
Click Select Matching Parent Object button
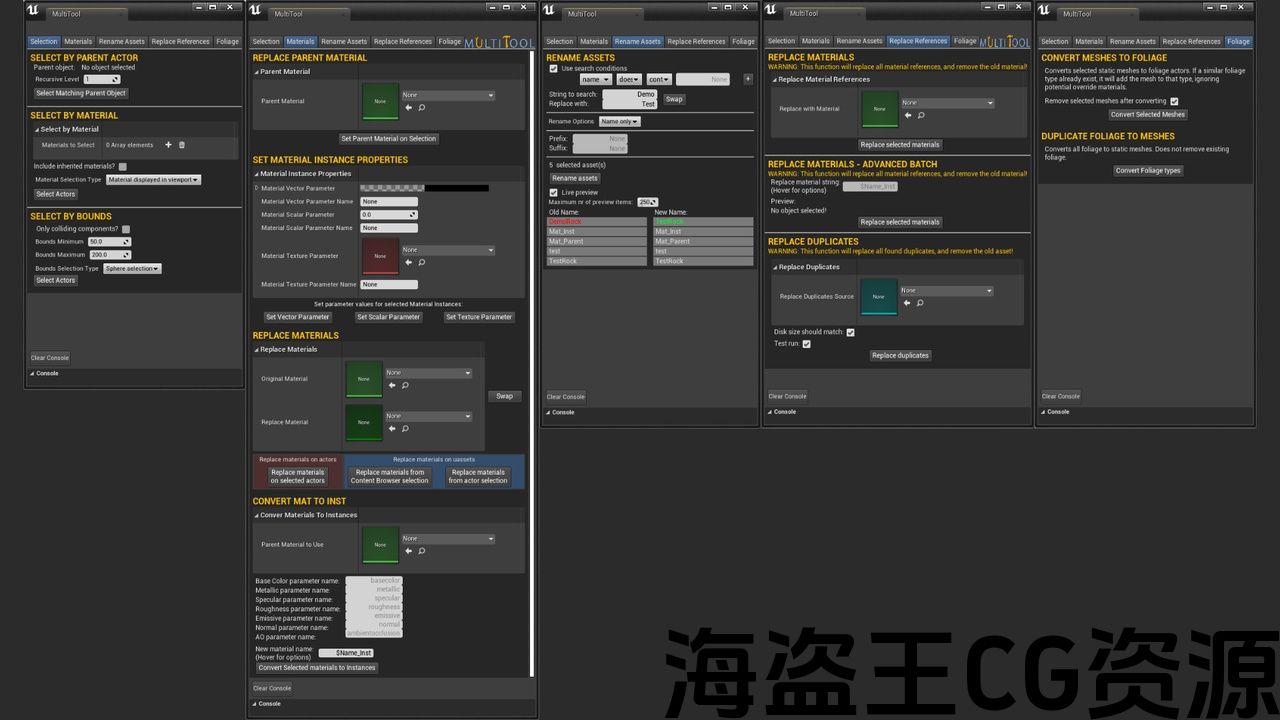[x=81, y=93]
